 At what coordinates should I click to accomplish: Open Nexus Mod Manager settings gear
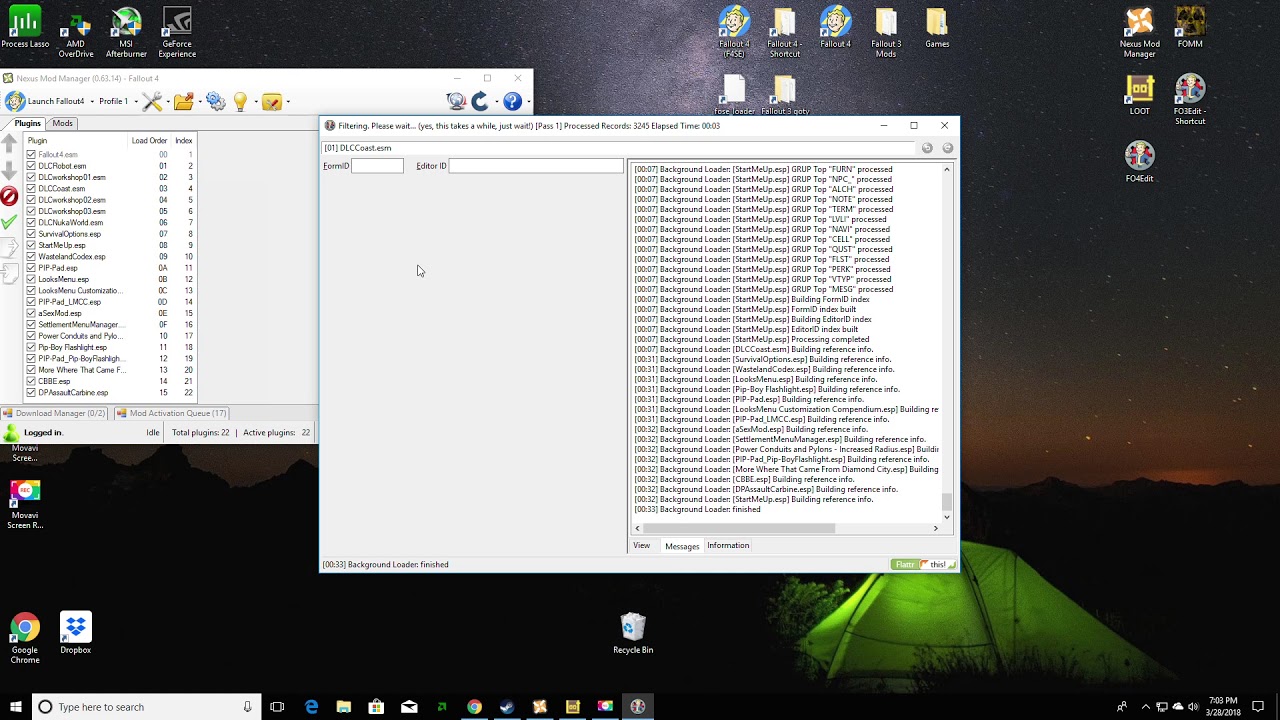point(215,101)
